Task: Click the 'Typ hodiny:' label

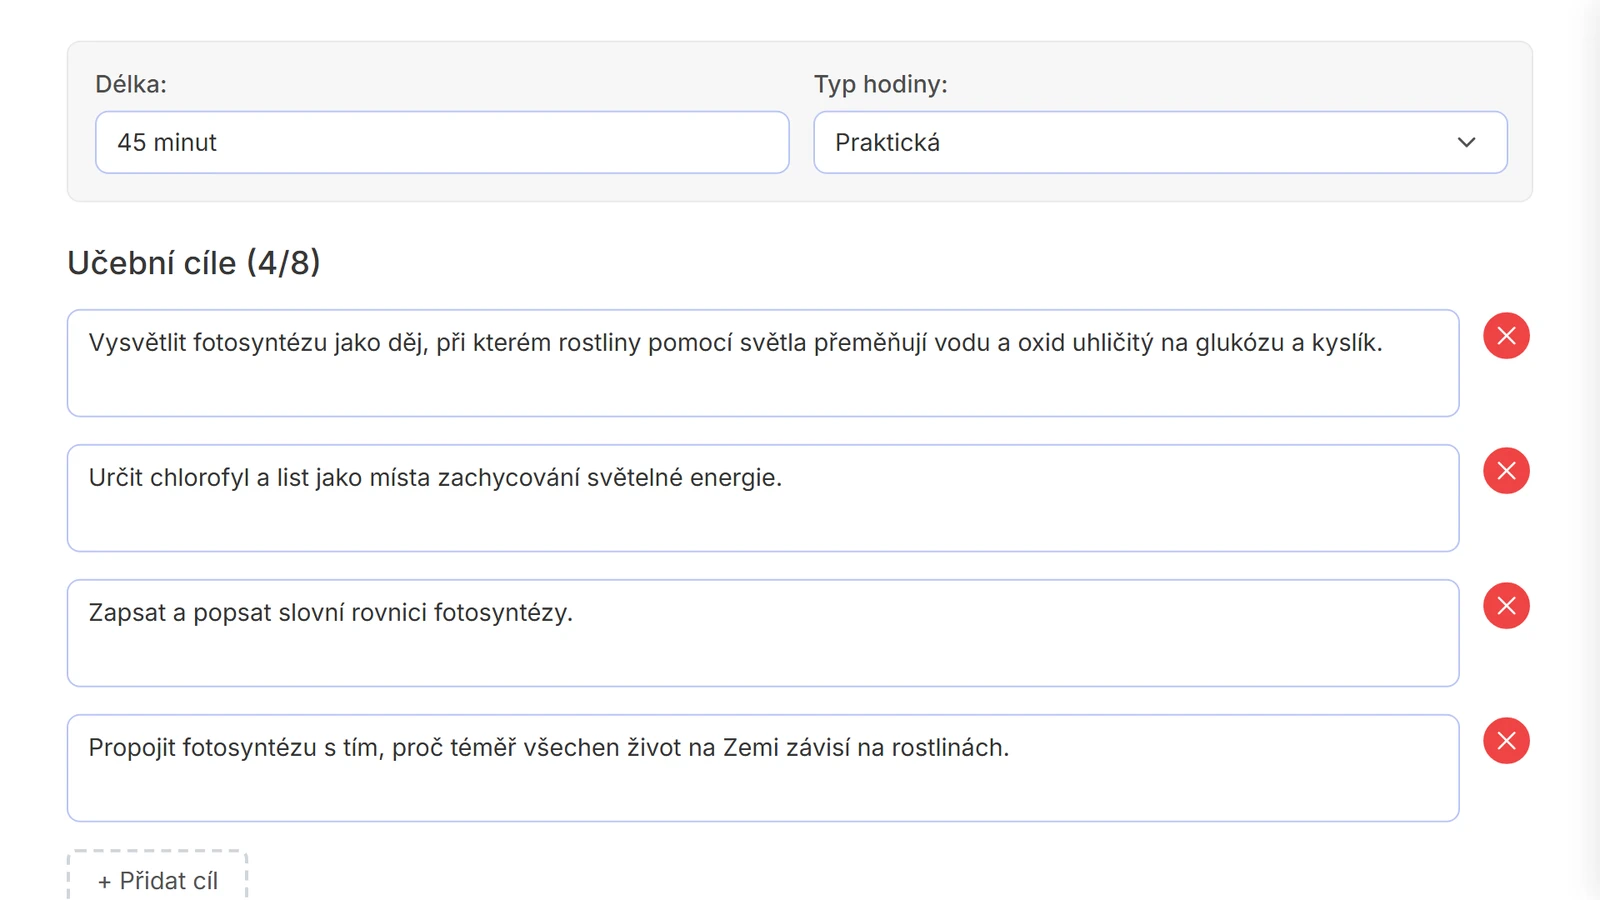Action: (880, 84)
